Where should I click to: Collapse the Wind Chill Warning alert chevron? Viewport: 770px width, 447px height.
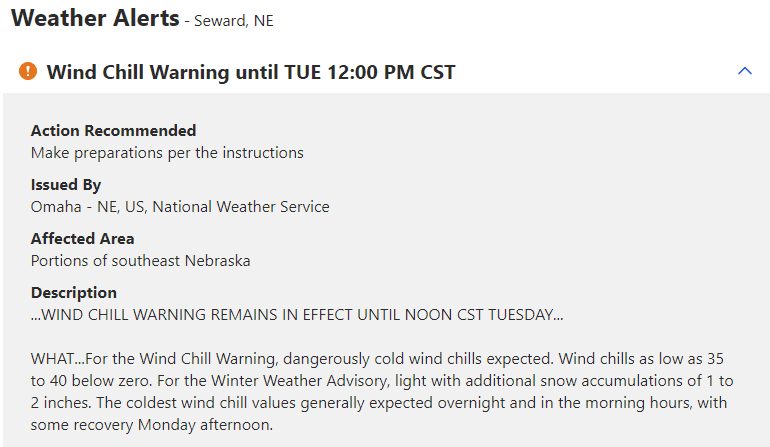[743, 71]
